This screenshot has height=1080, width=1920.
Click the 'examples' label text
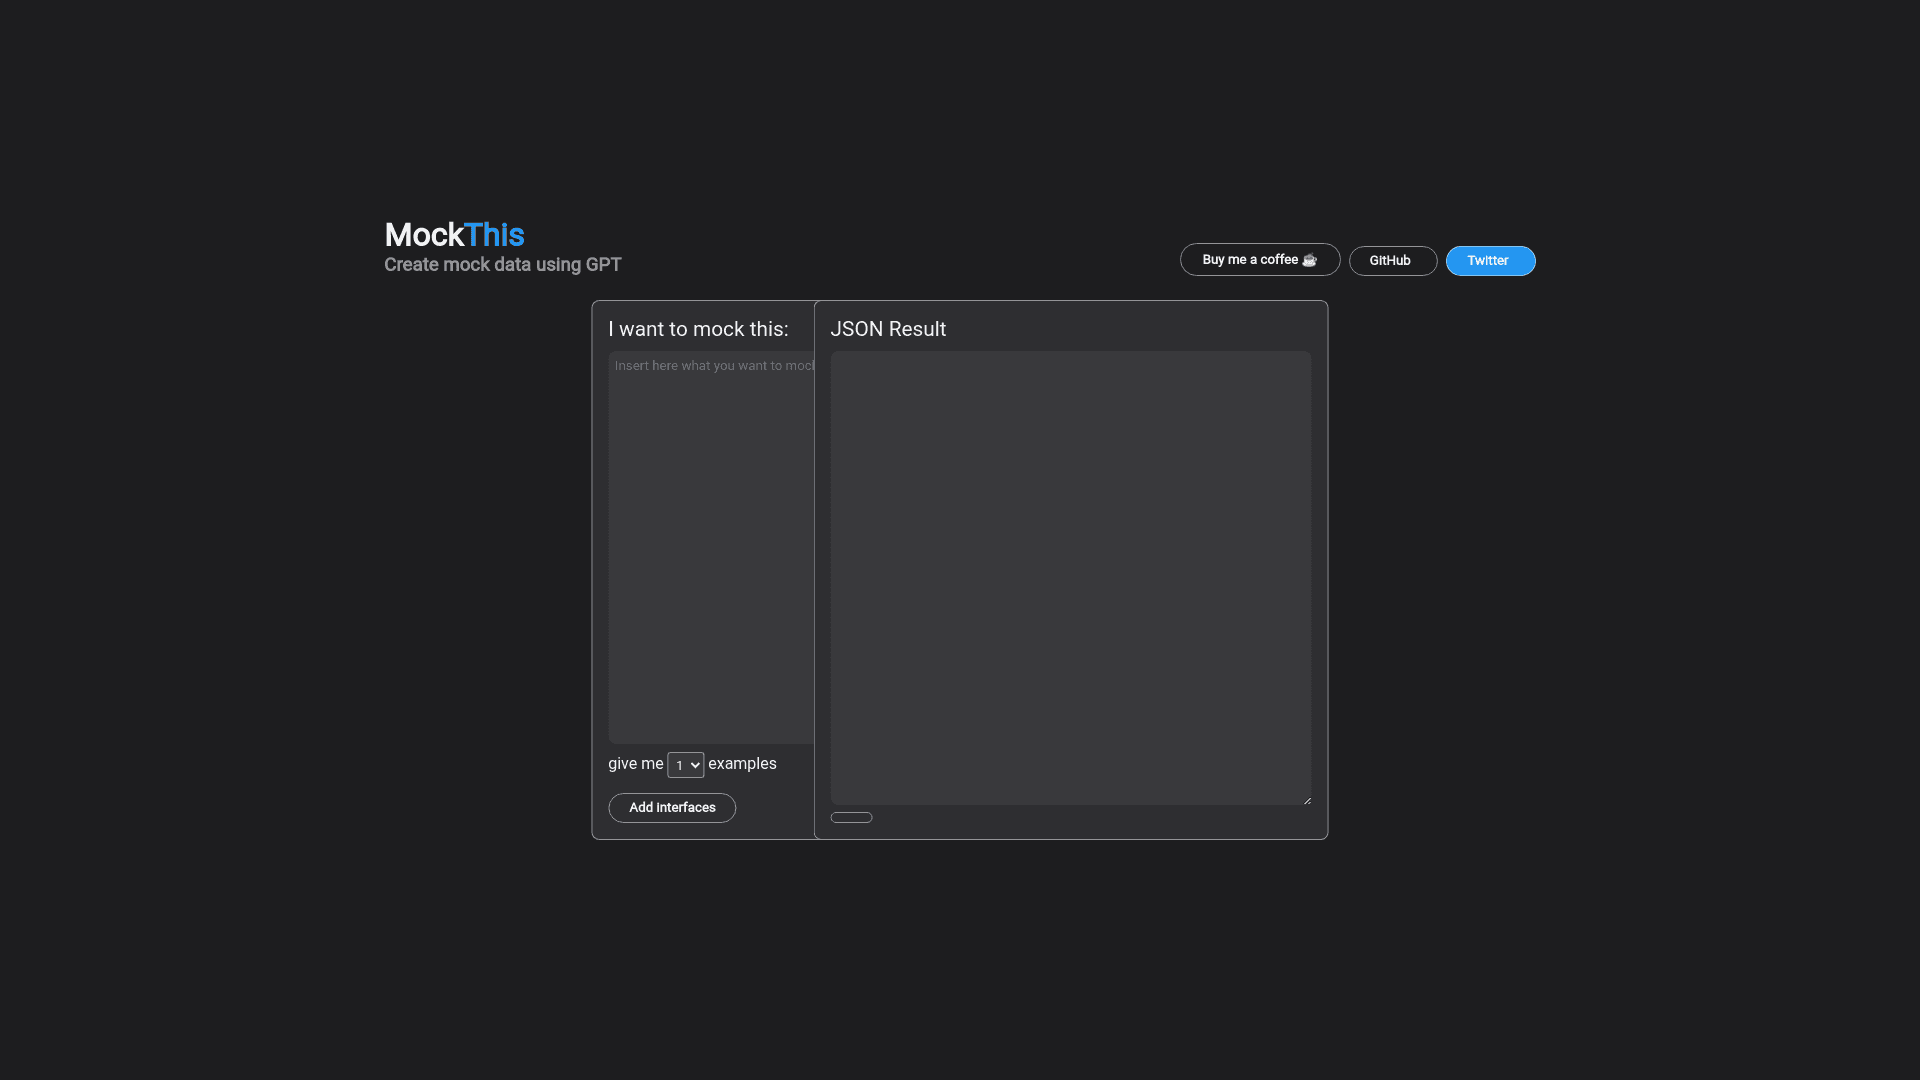[x=742, y=764]
